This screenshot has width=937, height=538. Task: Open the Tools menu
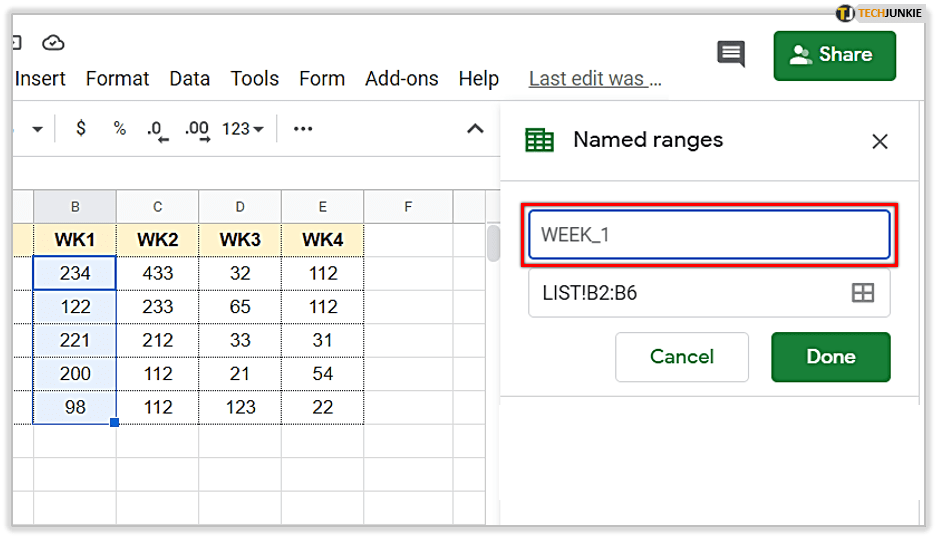[x=254, y=79]
